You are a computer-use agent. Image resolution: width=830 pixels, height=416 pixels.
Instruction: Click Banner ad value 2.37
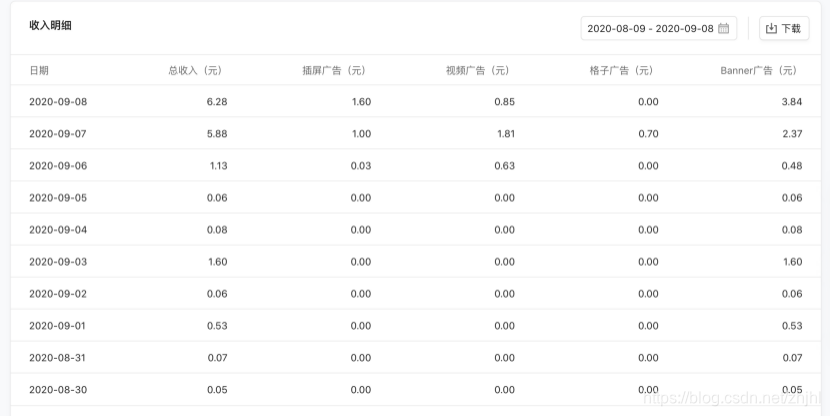click(792, 134)
